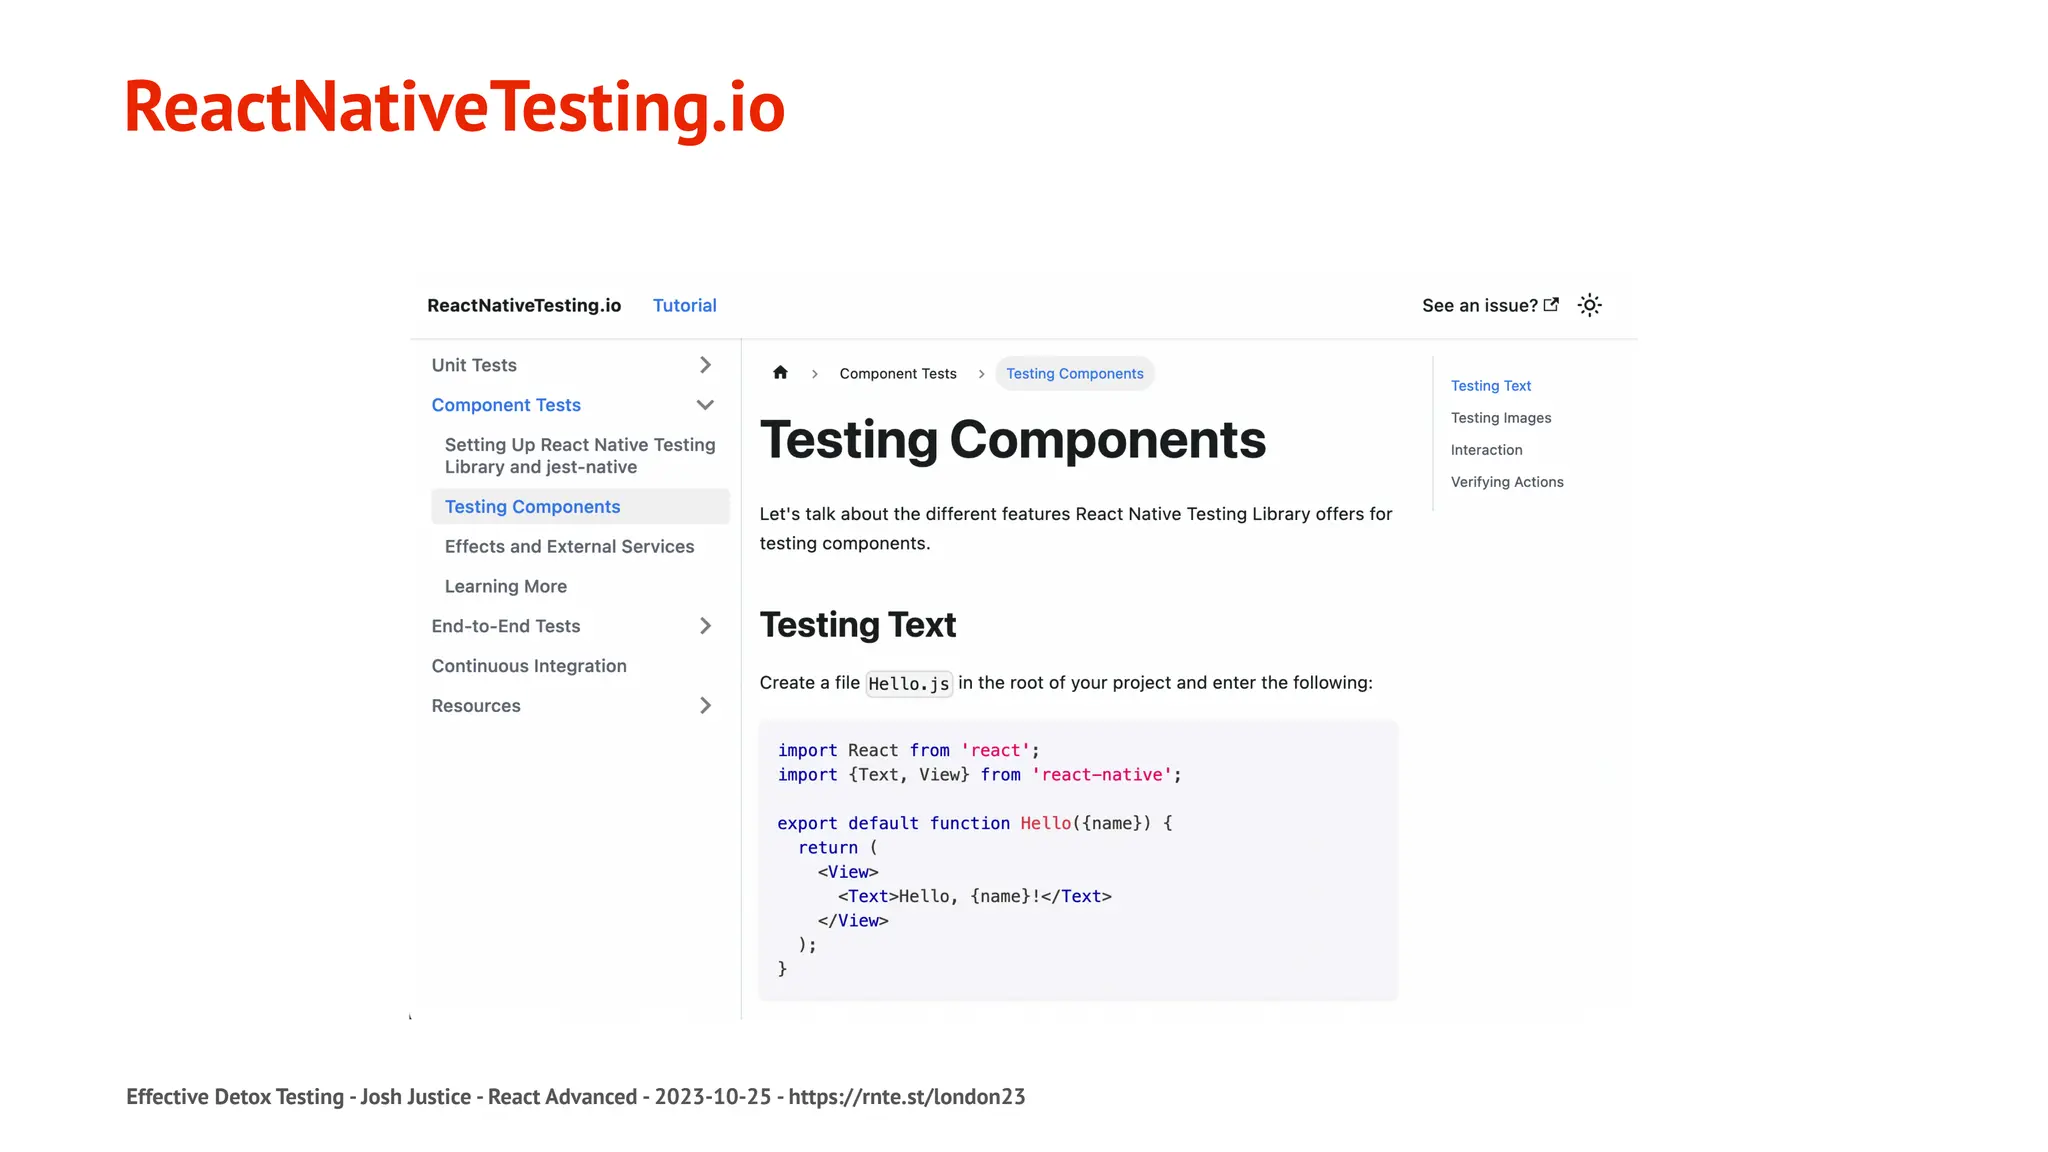Click the external link icon beside See an issue
The image size is (2048, 1152).
pos(1551,305)
